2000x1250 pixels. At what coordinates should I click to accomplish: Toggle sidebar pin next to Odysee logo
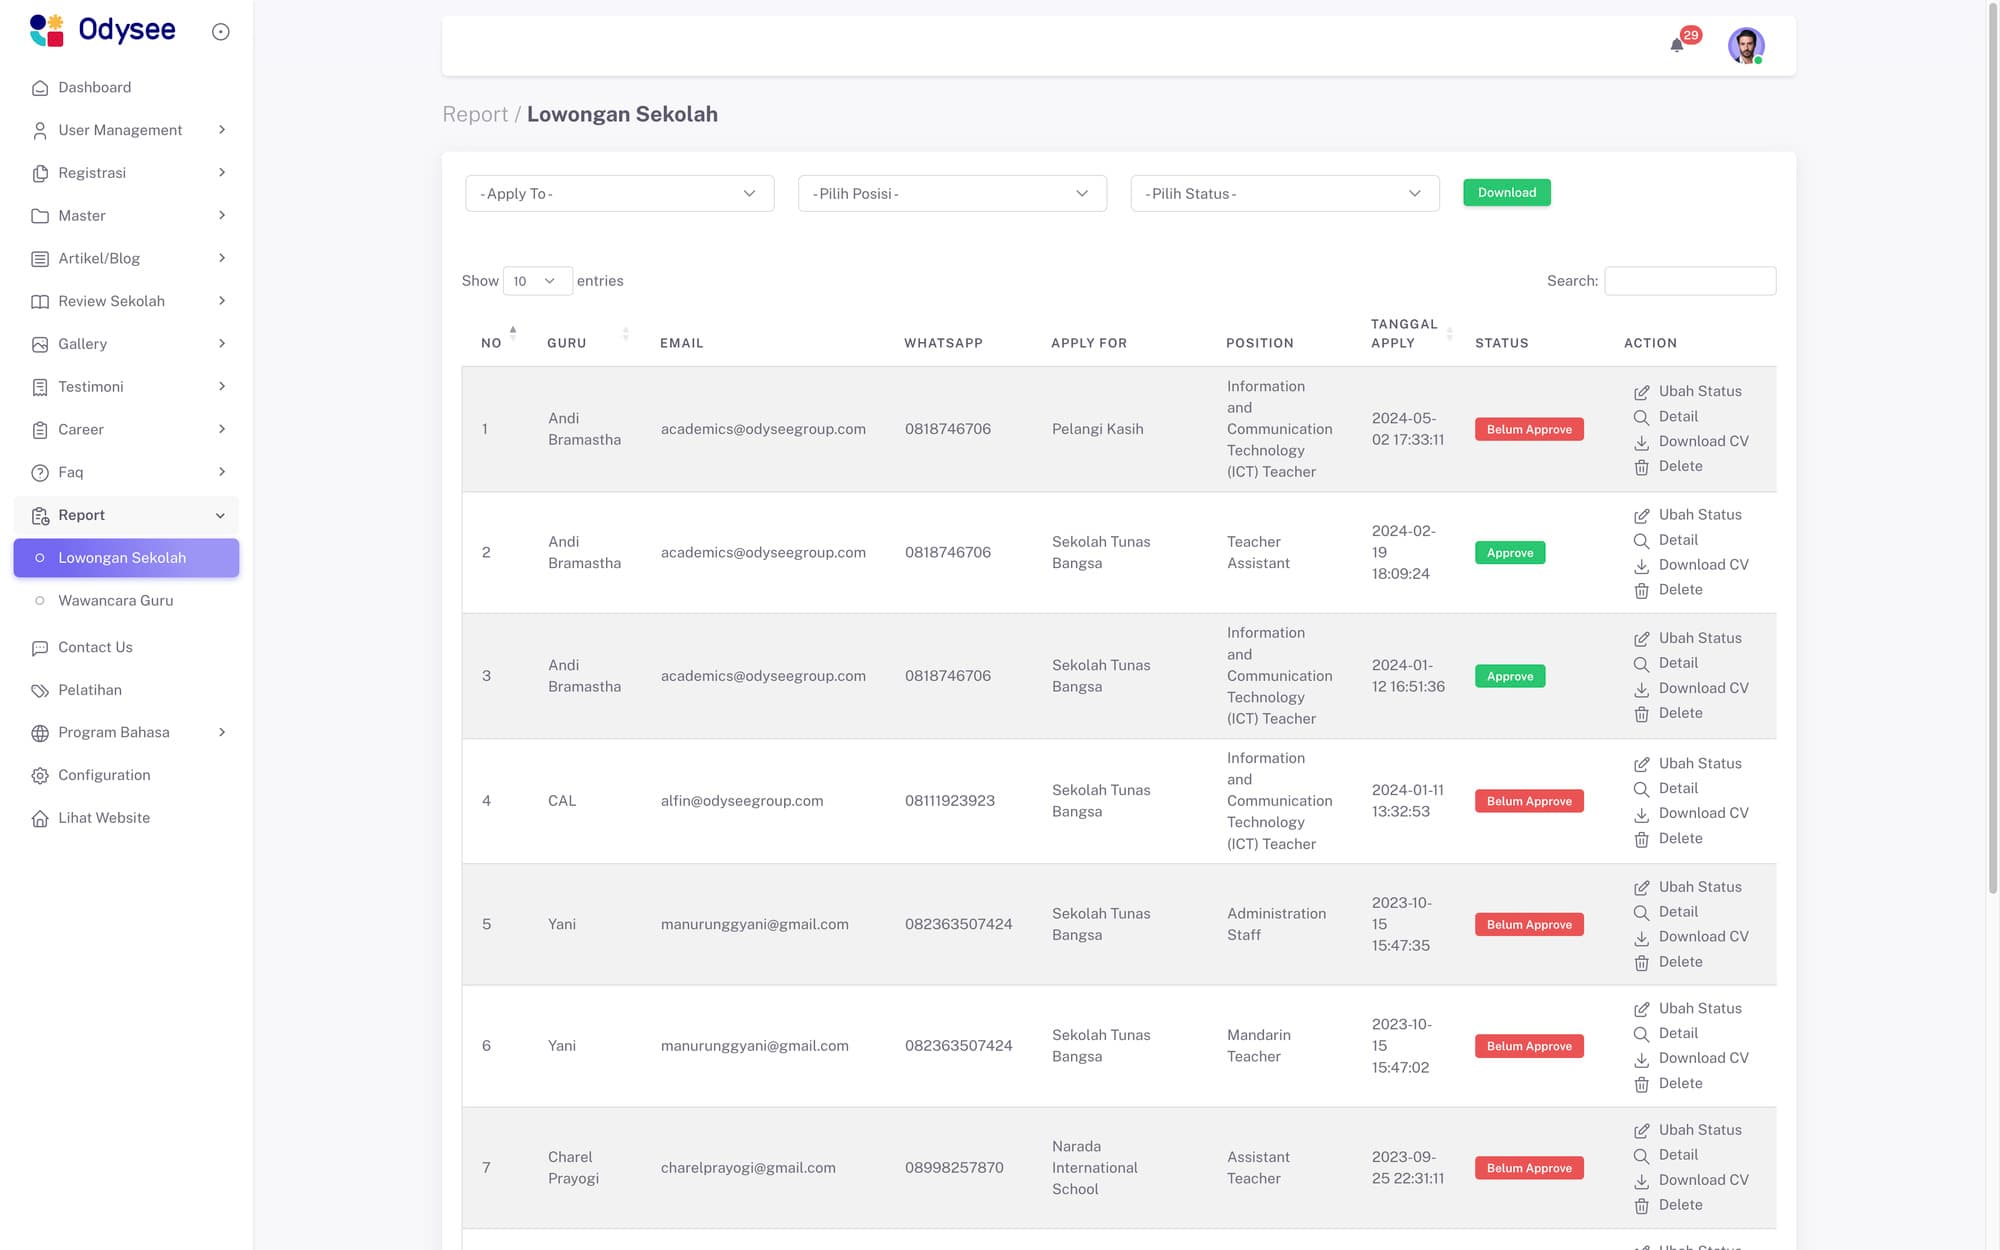coord(221,32)
